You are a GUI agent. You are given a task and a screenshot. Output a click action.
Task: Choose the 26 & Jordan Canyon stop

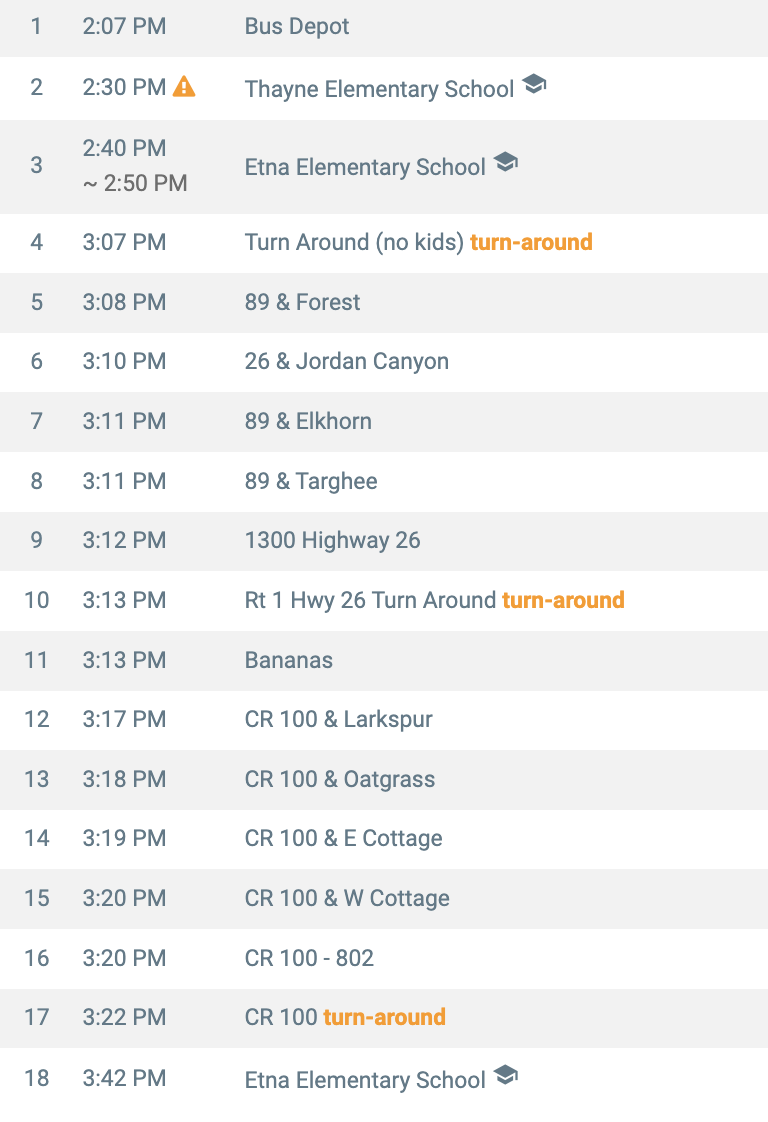[x=346, y=361]
